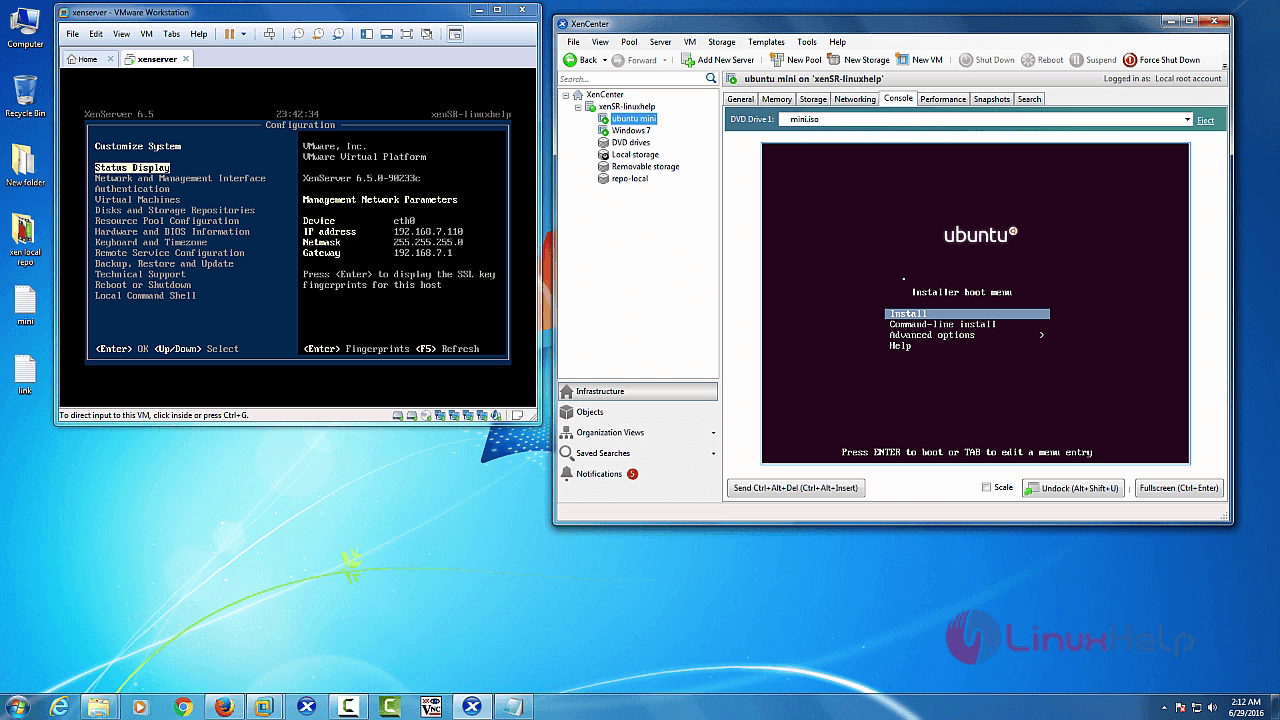Screen dimensions: 1280x720
Task: Open the Forward history dropdown arrow
Action: tap(663, 60)
